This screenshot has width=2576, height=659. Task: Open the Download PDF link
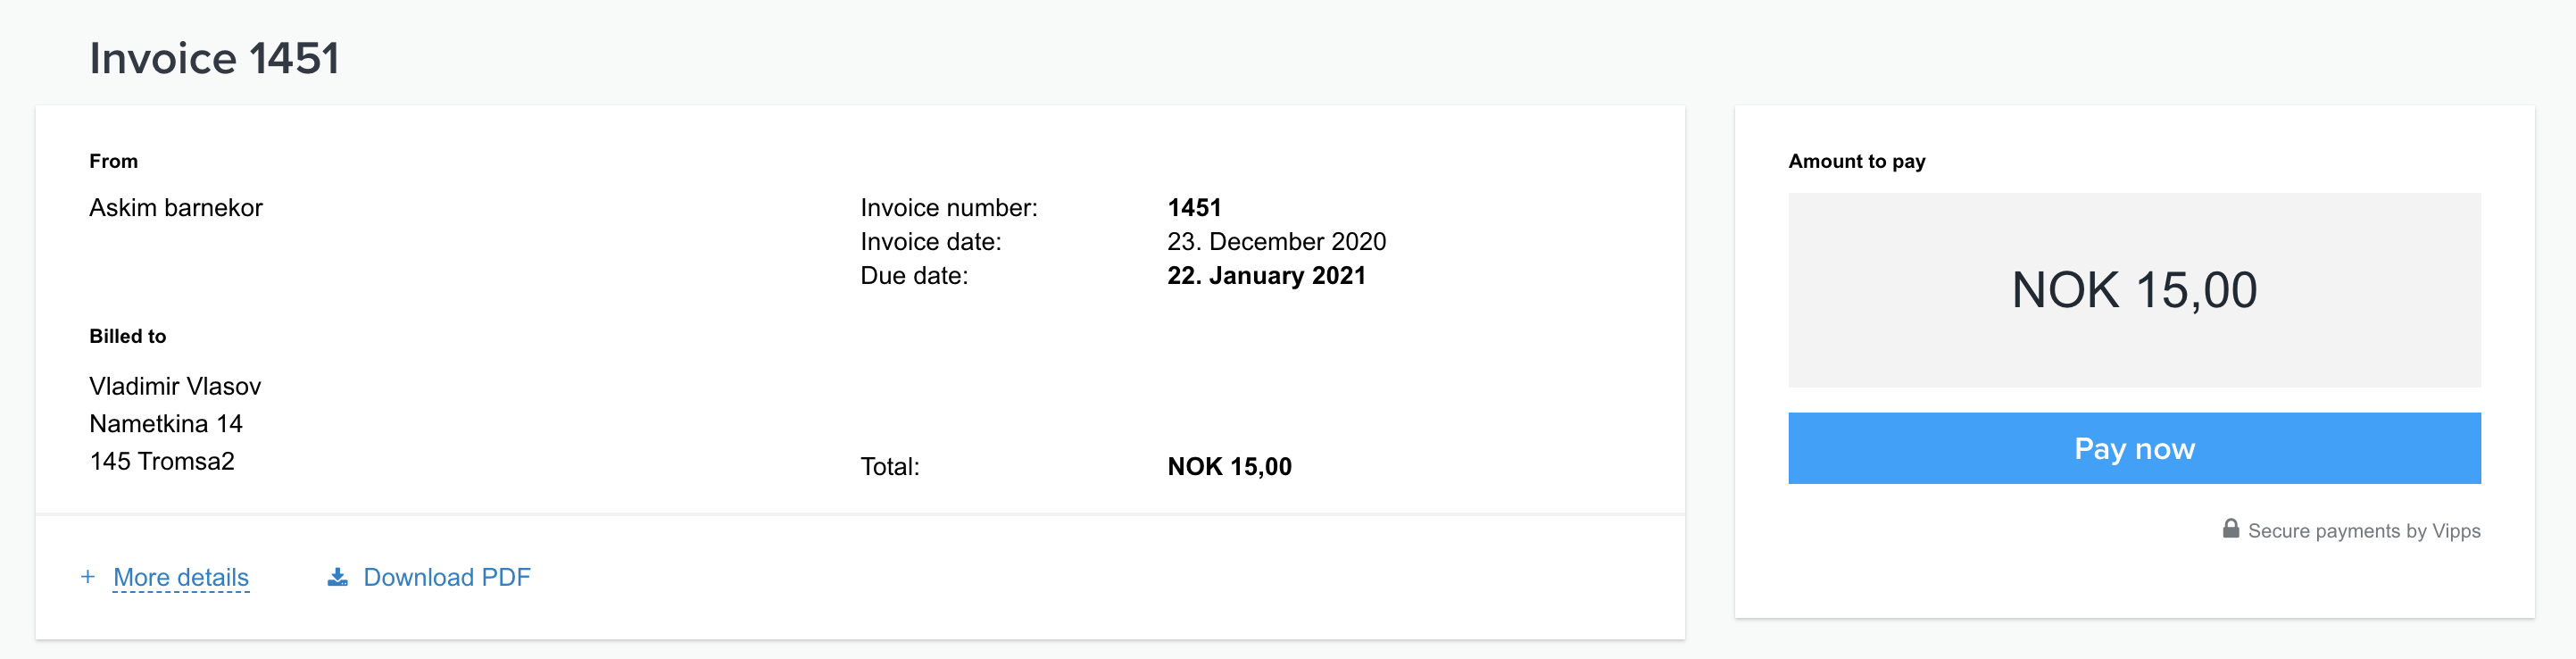[x=447, y=577]
